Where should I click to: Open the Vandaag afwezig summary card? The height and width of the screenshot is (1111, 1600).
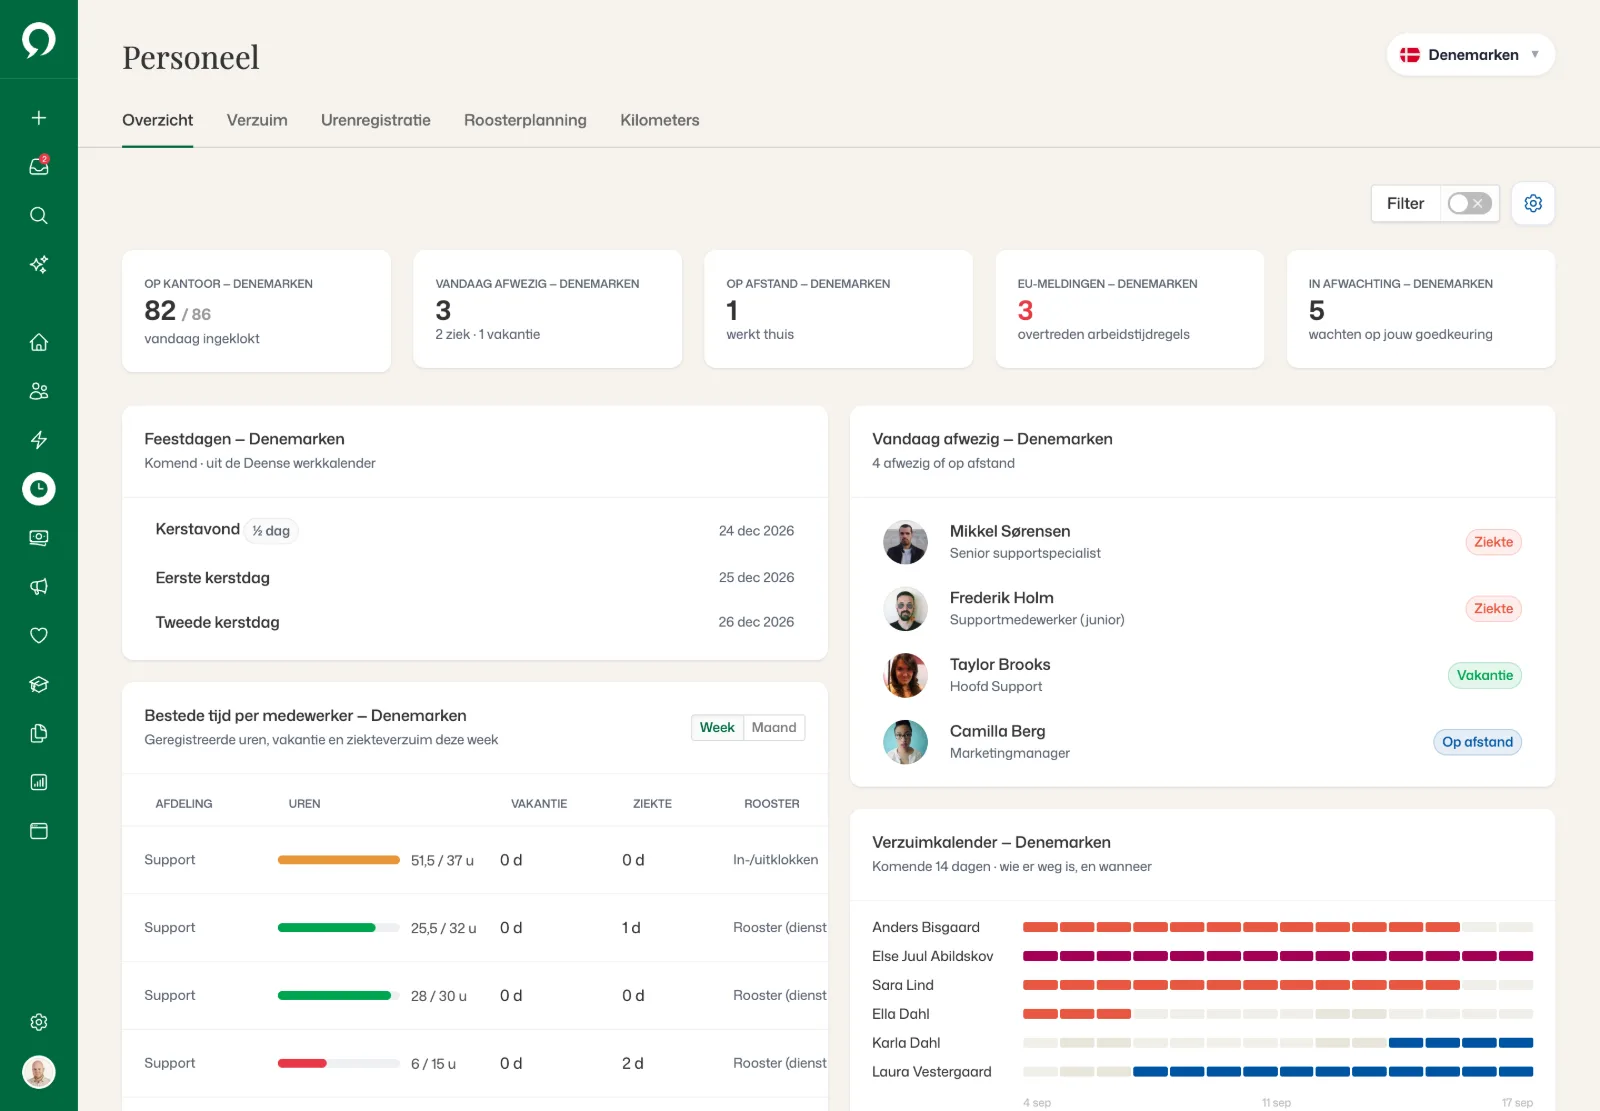[x=548, y=309]
